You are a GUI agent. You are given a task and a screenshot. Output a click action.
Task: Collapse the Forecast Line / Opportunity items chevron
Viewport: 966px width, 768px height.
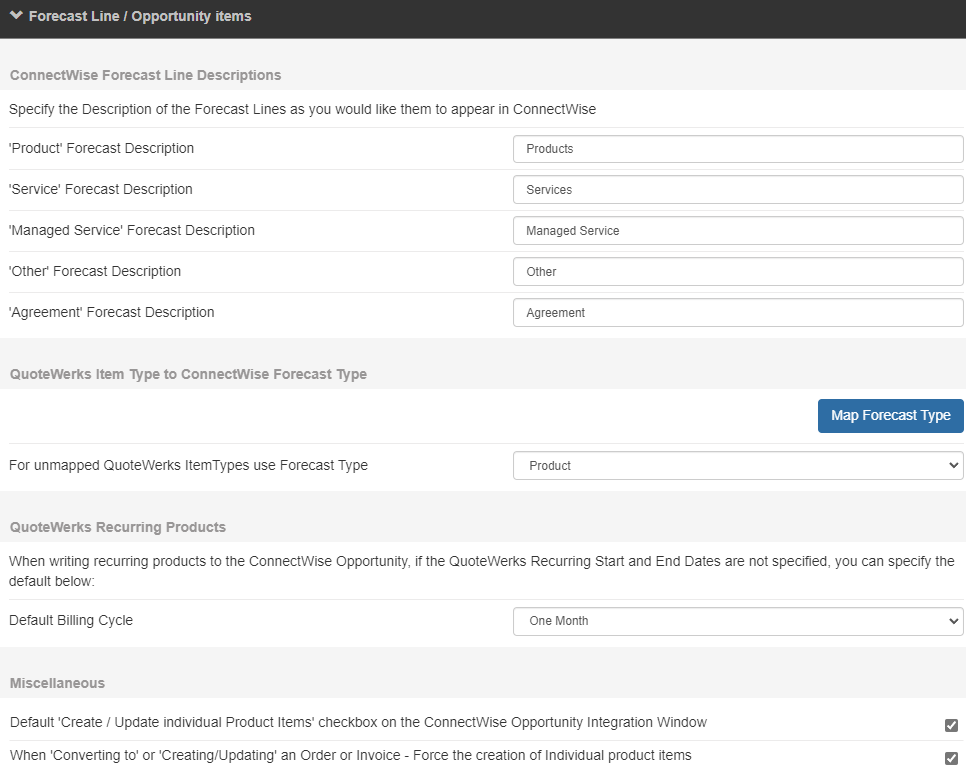(16, 16)
